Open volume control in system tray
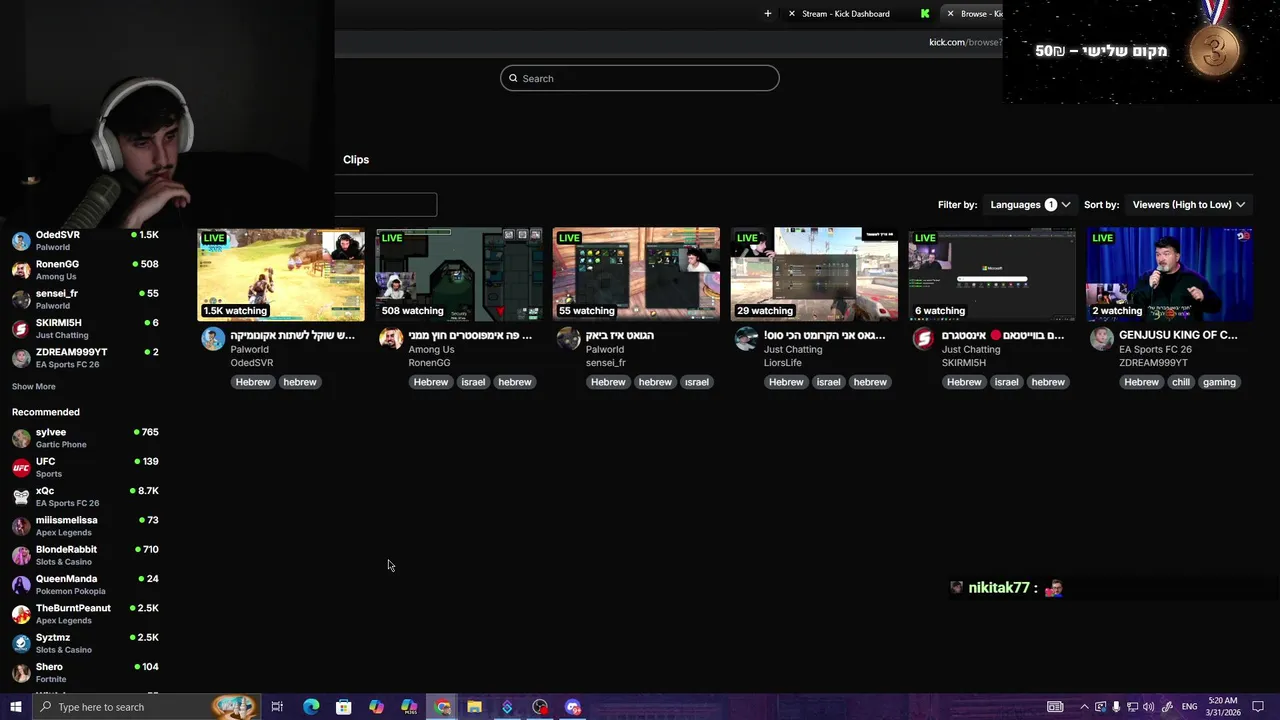This screenshot has height=720, width=1280. [x=1148, y=707]
